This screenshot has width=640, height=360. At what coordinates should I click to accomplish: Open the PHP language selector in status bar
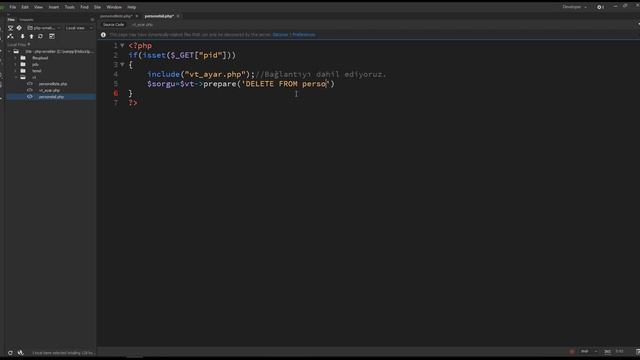click(589, 351)
